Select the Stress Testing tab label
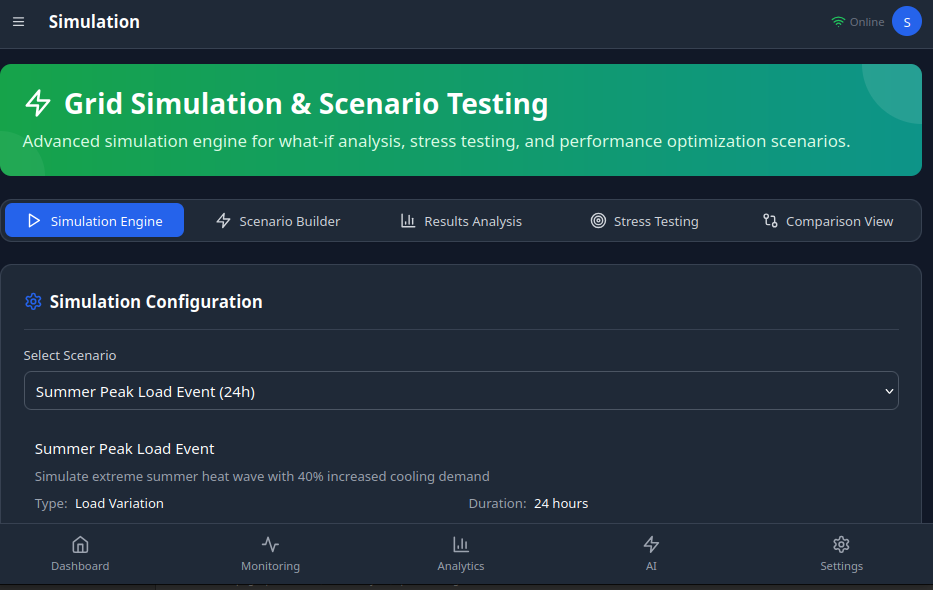This screenshot has height=590, width=933. 656,221
